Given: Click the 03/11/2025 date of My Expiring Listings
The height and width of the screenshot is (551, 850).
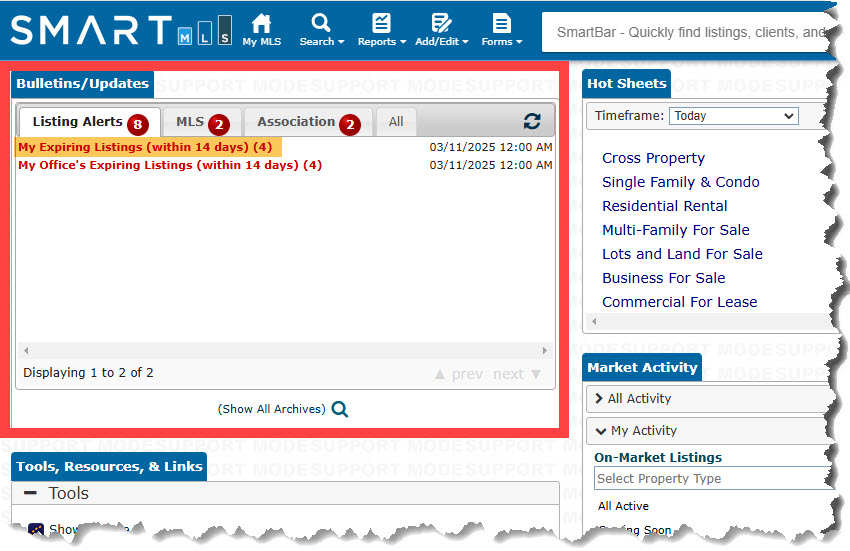Looking at the screenshot, I should pos(491,147).
